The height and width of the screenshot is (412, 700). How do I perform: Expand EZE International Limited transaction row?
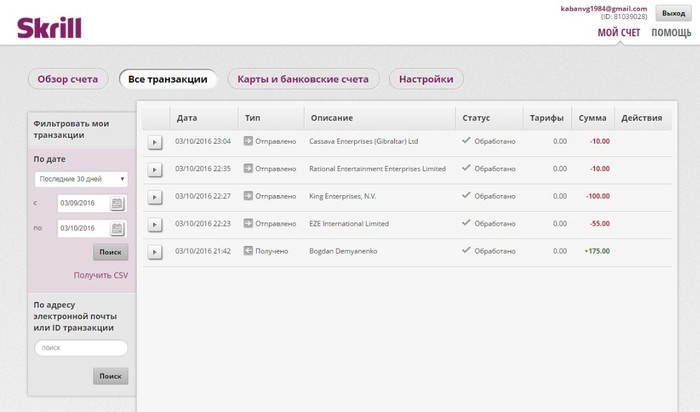tap(154, 225)
